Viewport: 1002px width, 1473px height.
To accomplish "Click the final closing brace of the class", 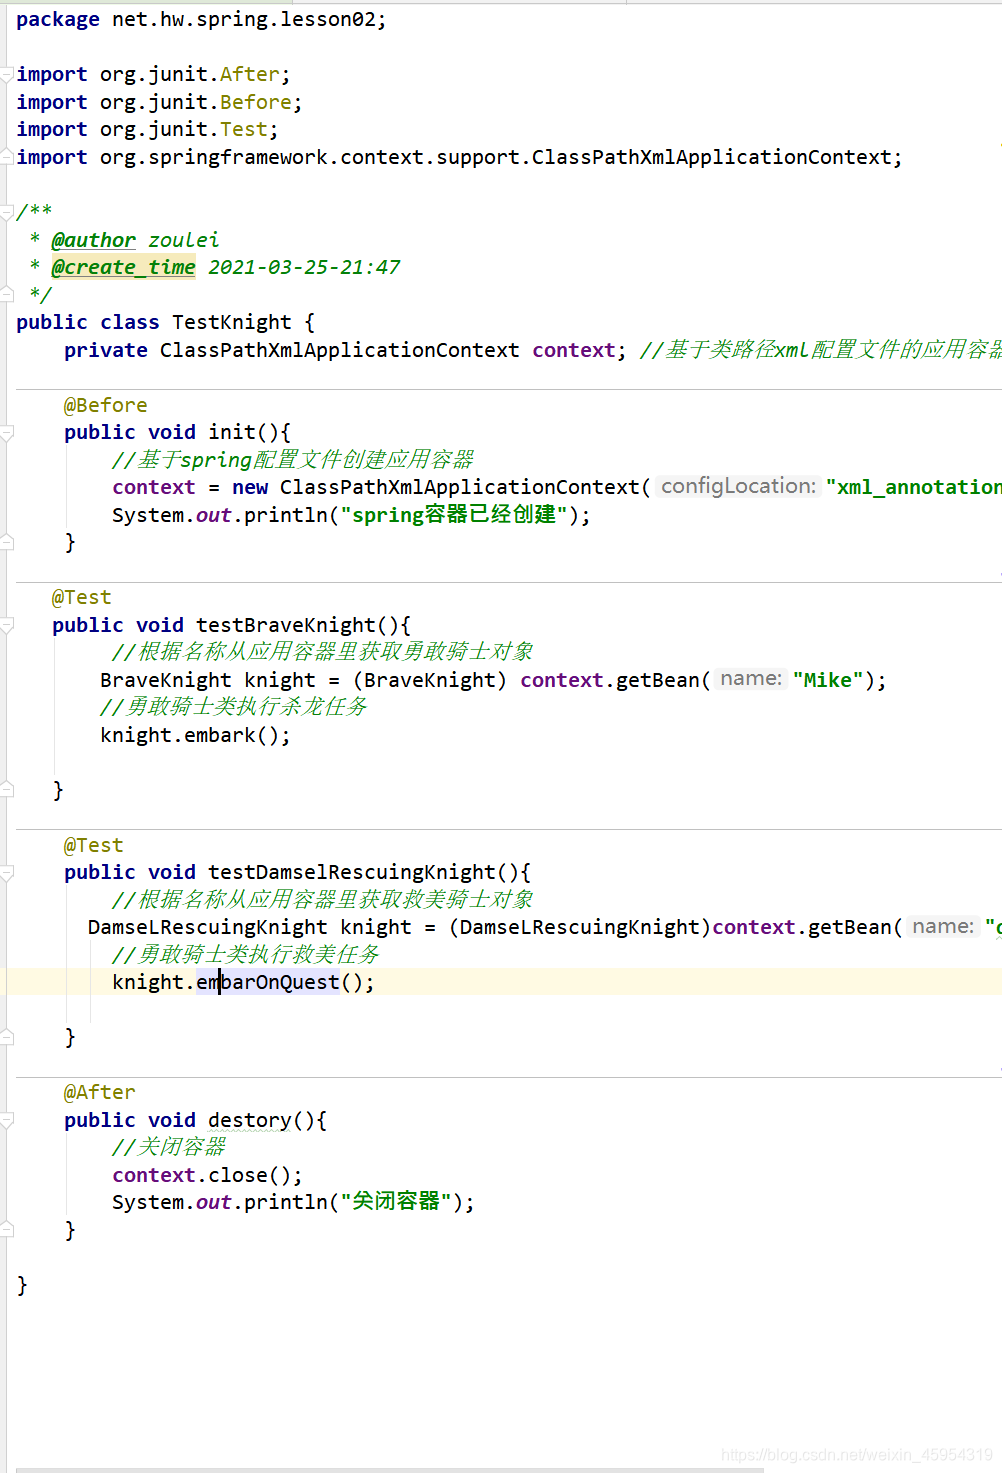I will [22, 1285].
